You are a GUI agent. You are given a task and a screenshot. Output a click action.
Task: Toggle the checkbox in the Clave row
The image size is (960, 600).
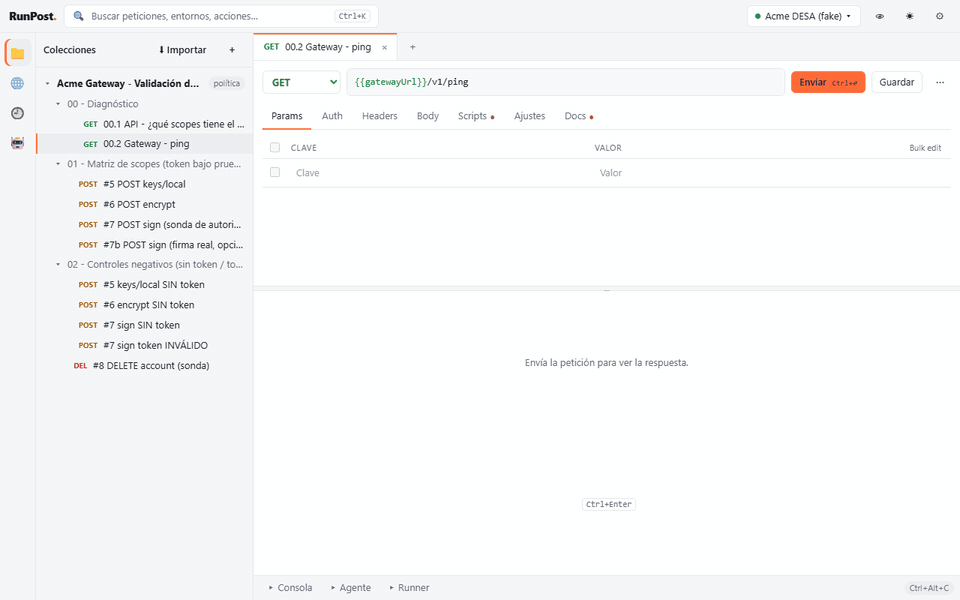pyautogui.click(x=275, y=173)
